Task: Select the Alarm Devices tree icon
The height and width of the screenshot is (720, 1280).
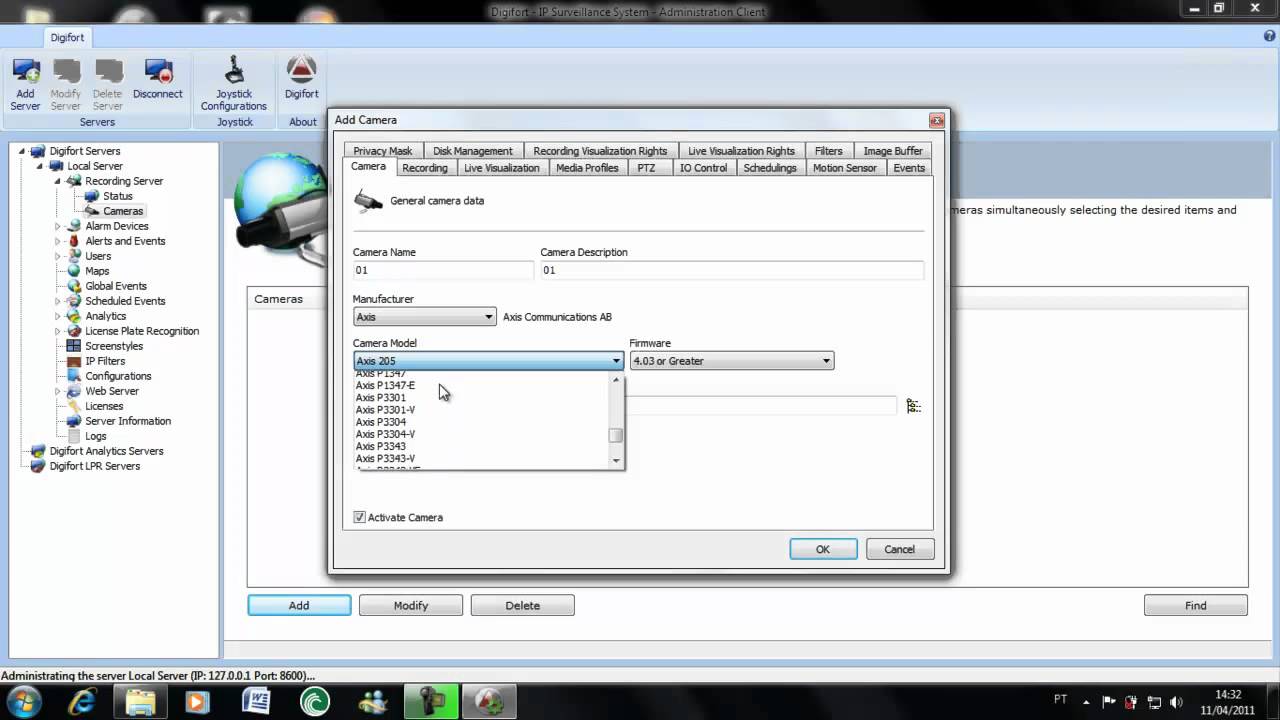Action: click(x=74, y=226)
